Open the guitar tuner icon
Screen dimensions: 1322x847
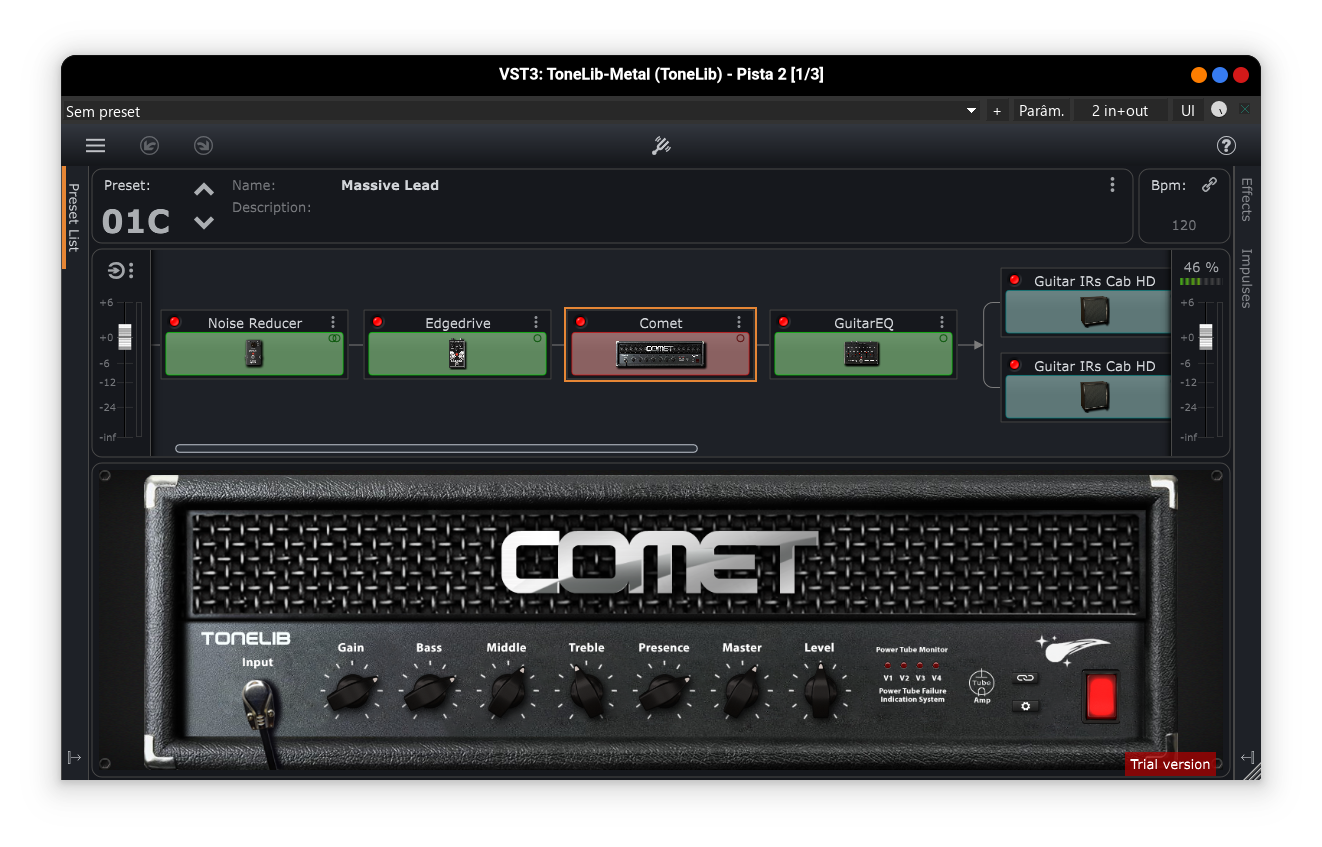click(x=661, y=146)
